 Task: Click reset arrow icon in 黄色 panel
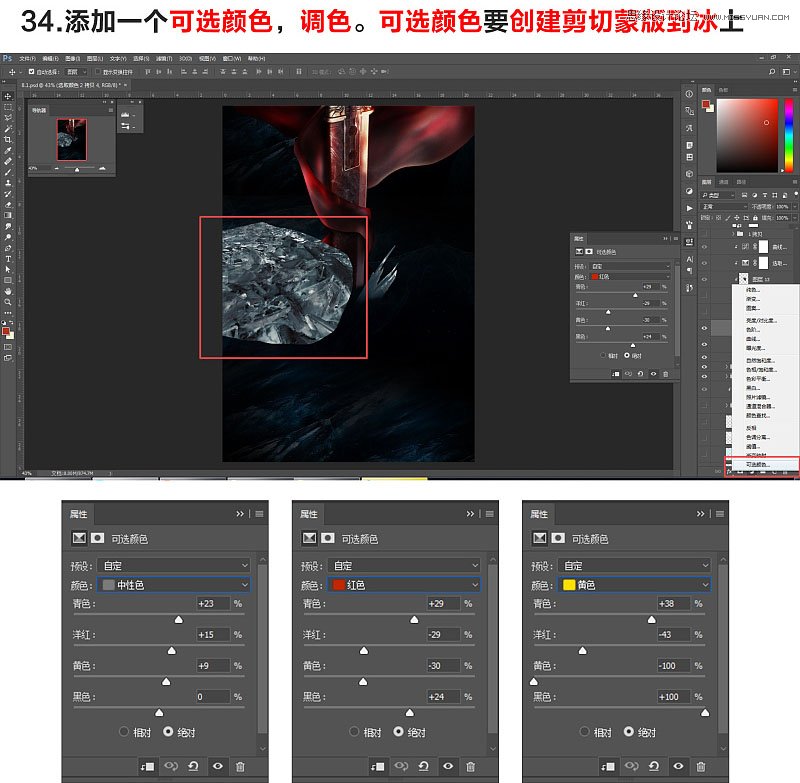point(654,766)
